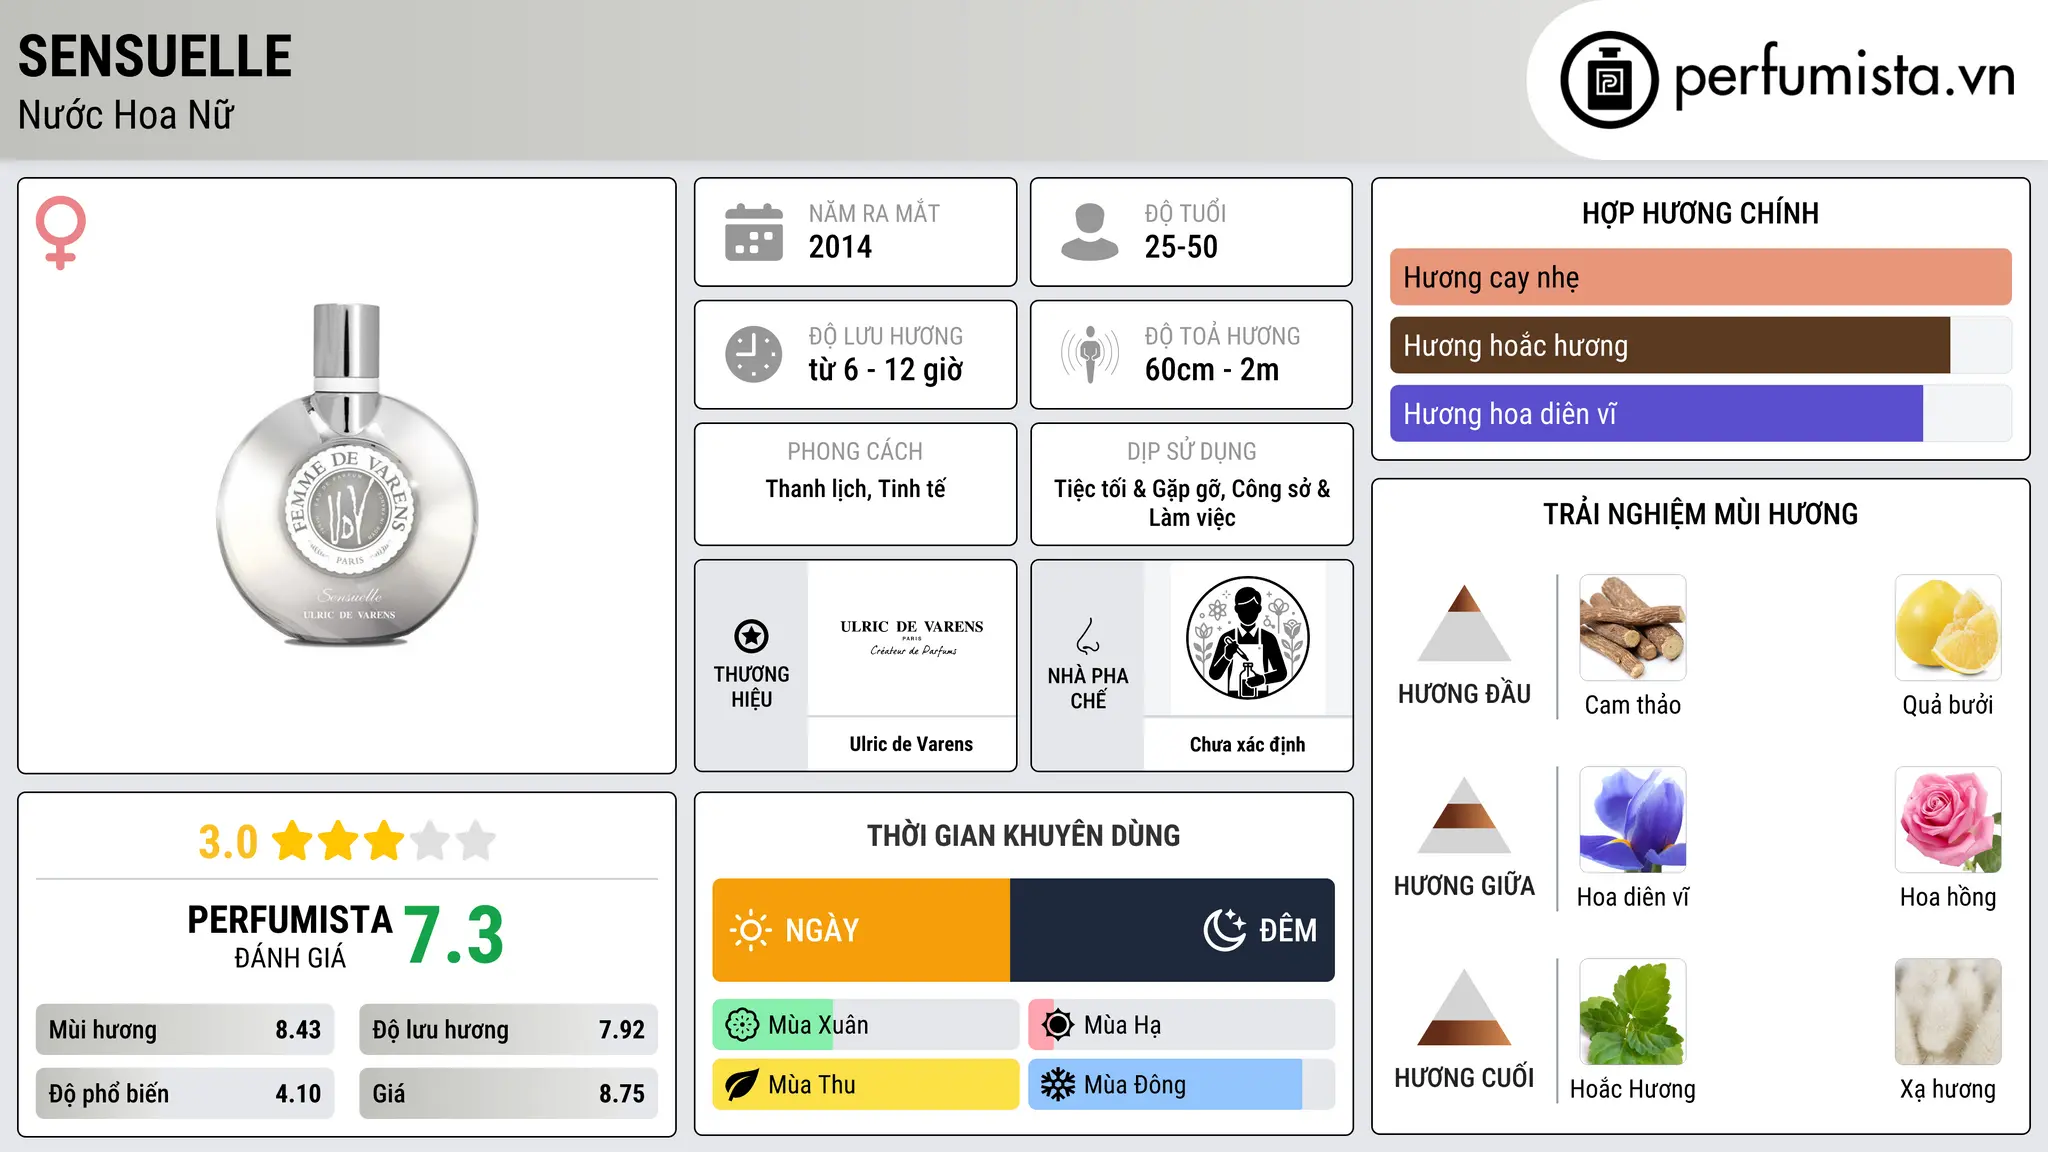Click the Nước Hoa Nữ subtitle
The height and width of the screenshot is (1152, 2048).
[126, 115]
